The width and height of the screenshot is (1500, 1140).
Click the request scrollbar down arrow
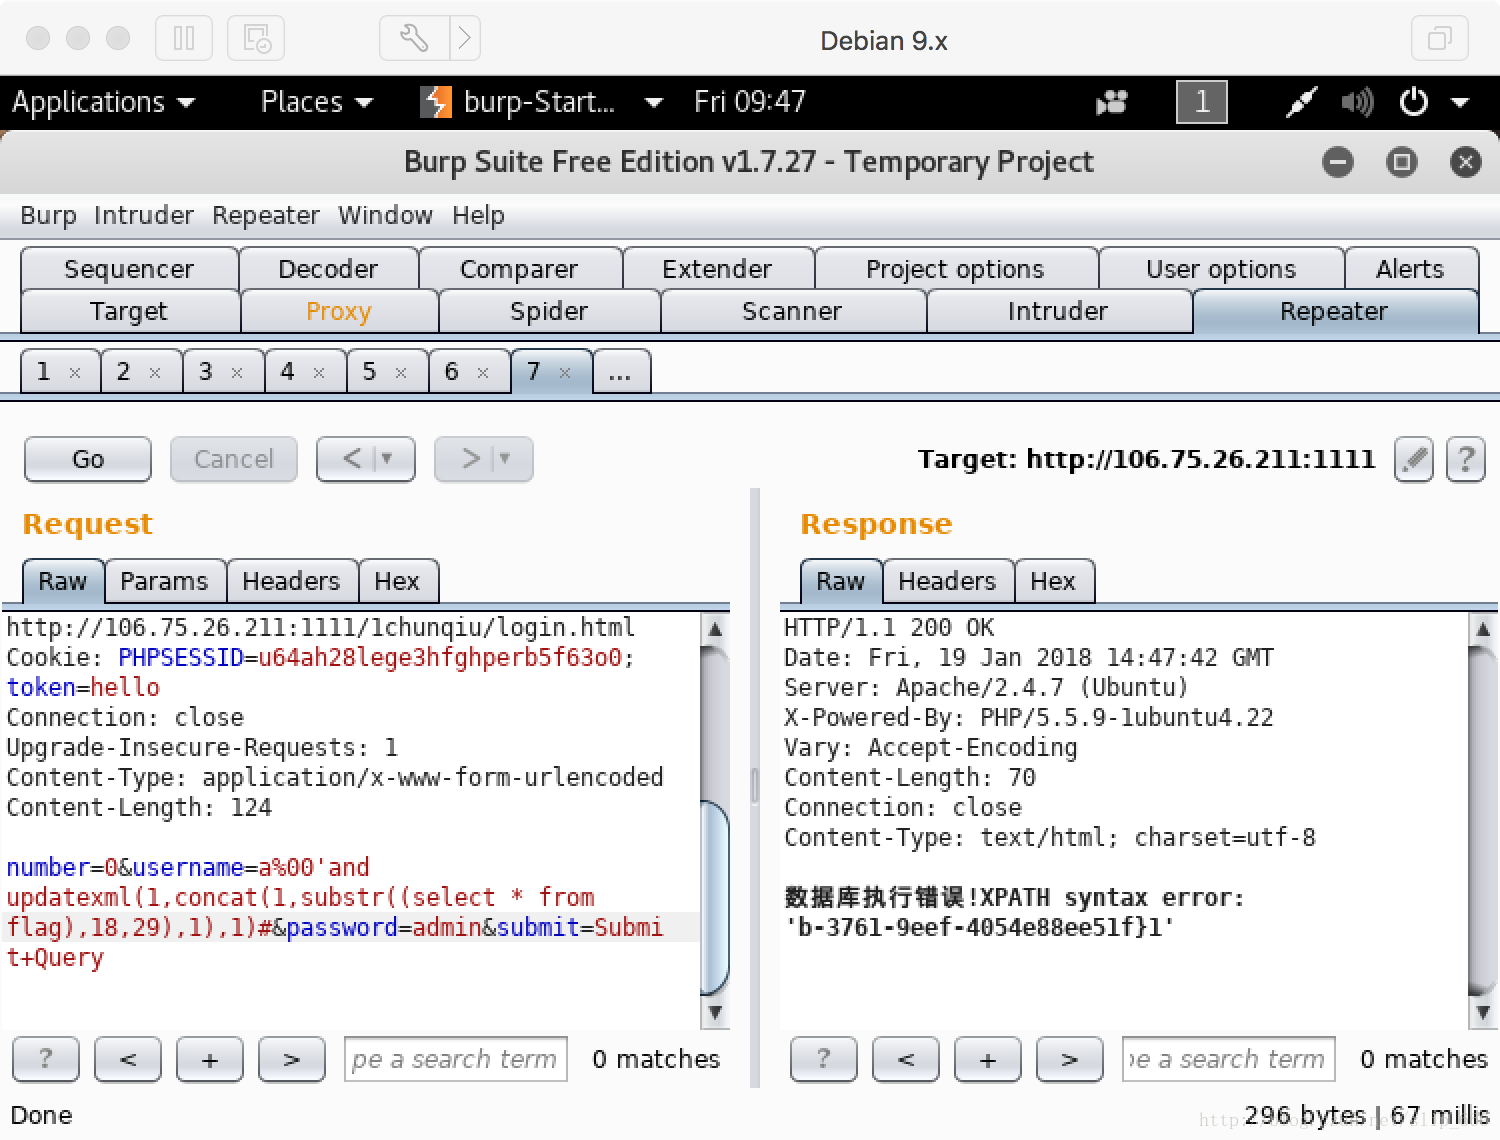715,1012
